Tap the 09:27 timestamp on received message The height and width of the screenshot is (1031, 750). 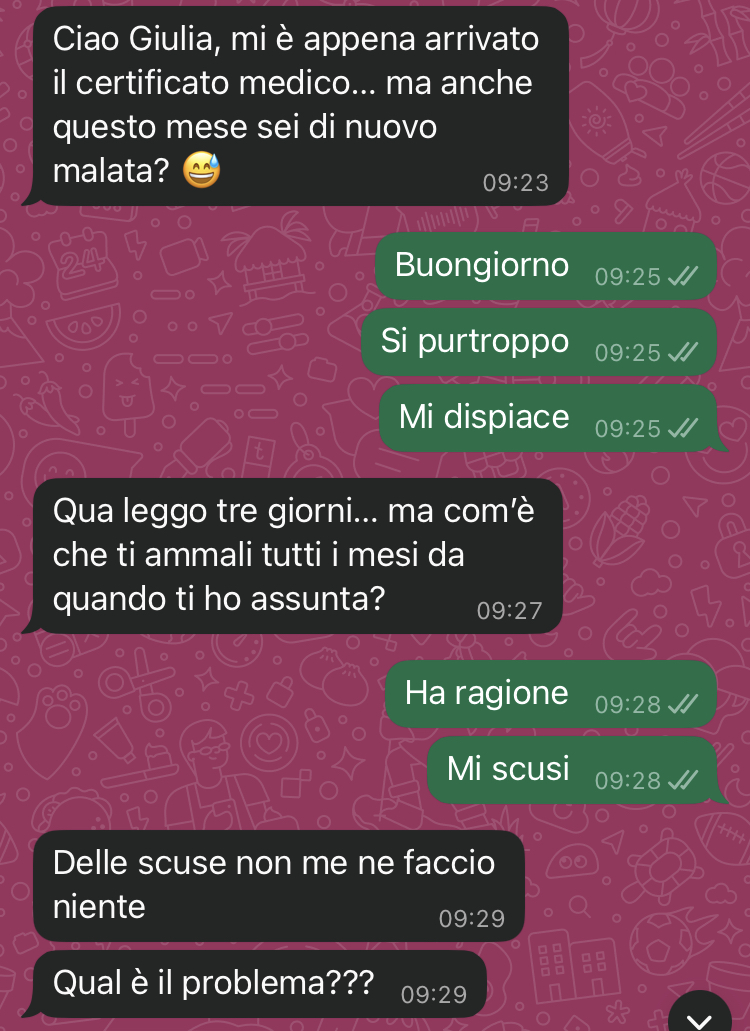[510, 611]
